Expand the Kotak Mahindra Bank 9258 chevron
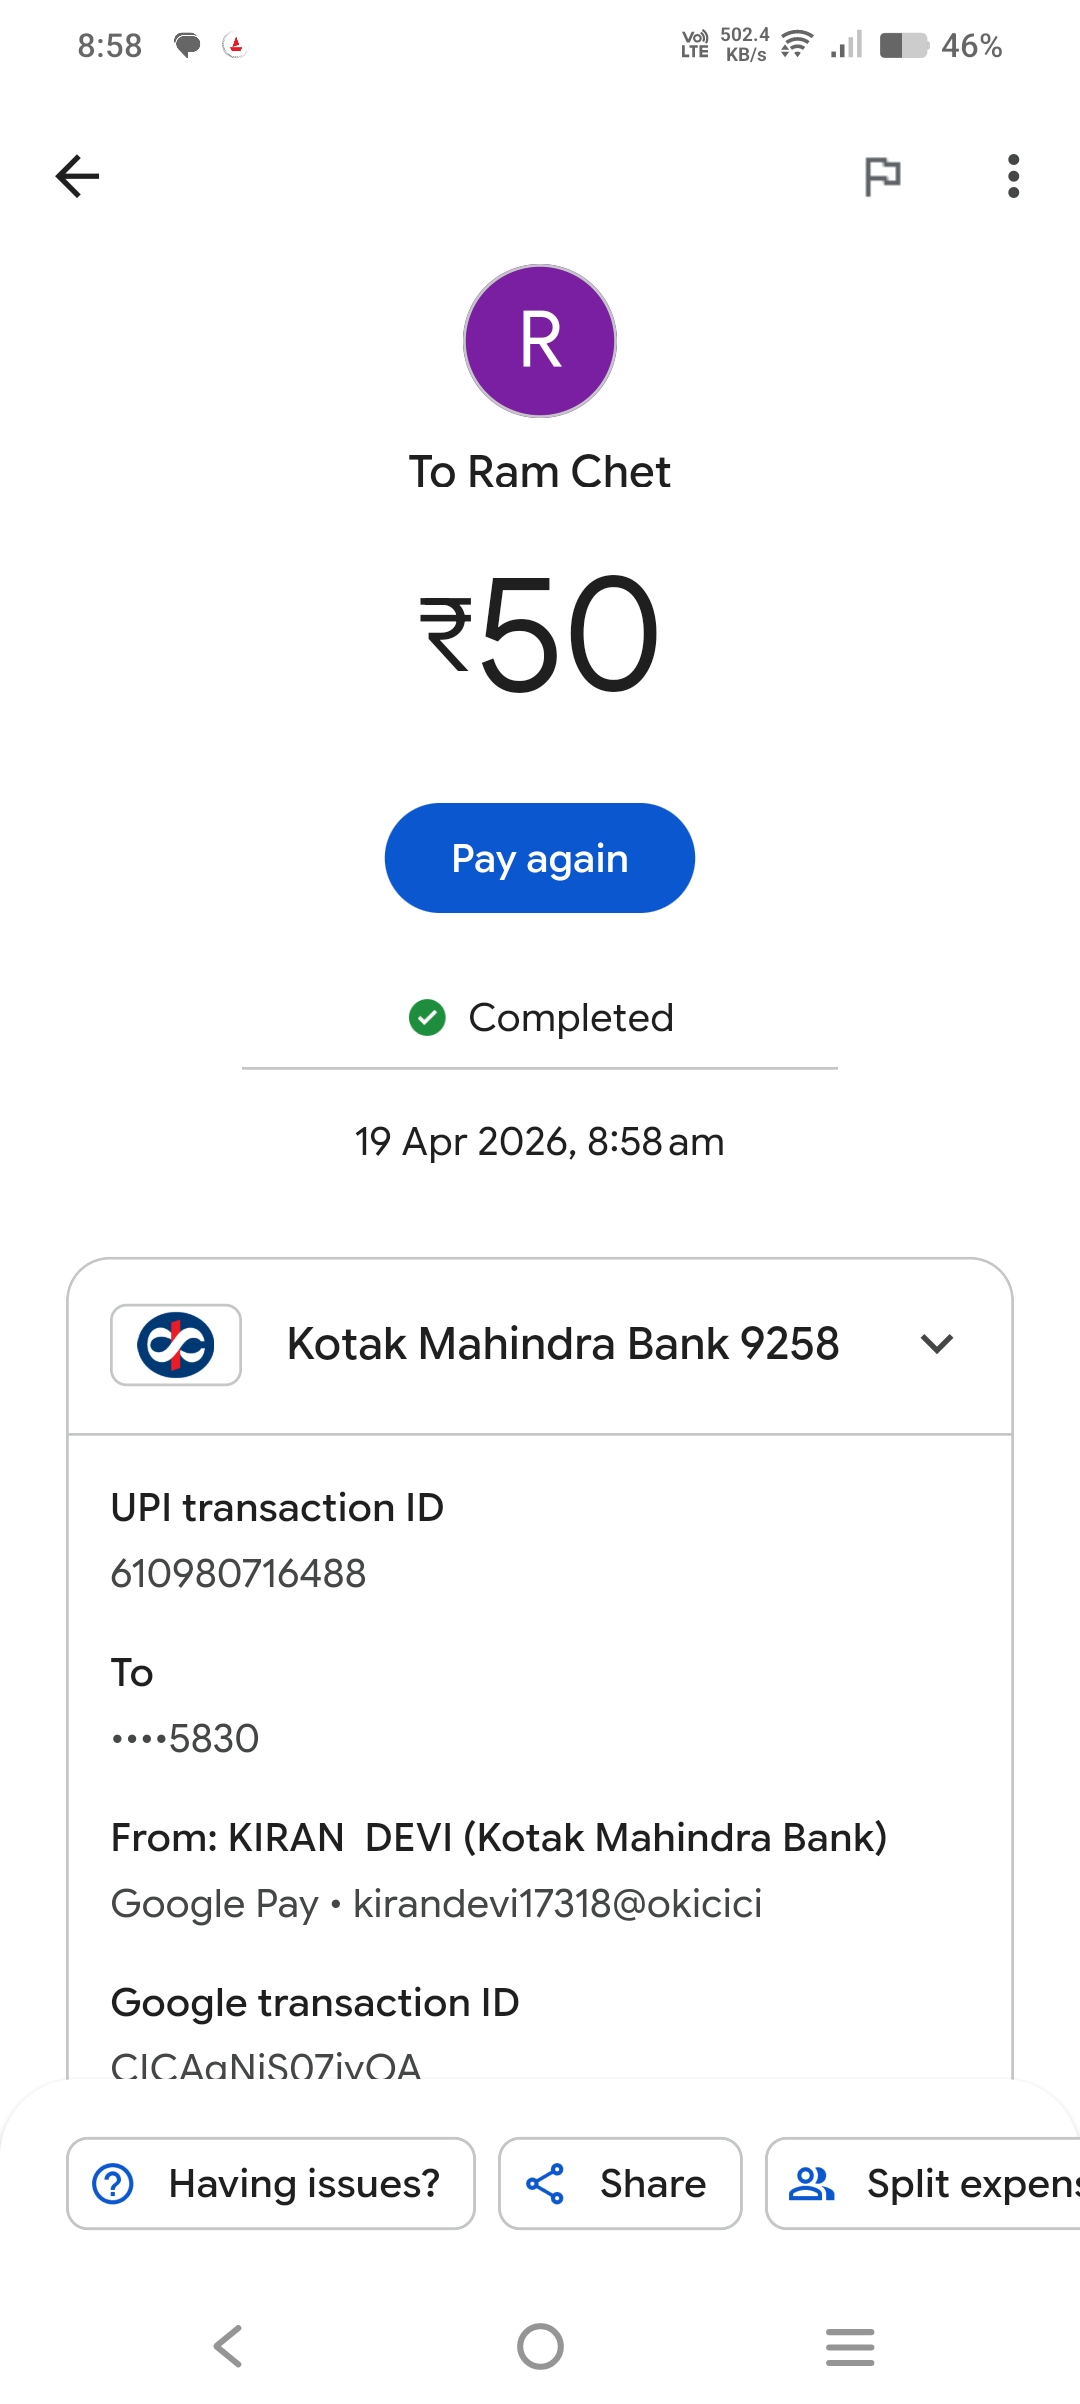This screenshot has height=2404, width=1080. pyautogui.click(x=936, y=1344)
